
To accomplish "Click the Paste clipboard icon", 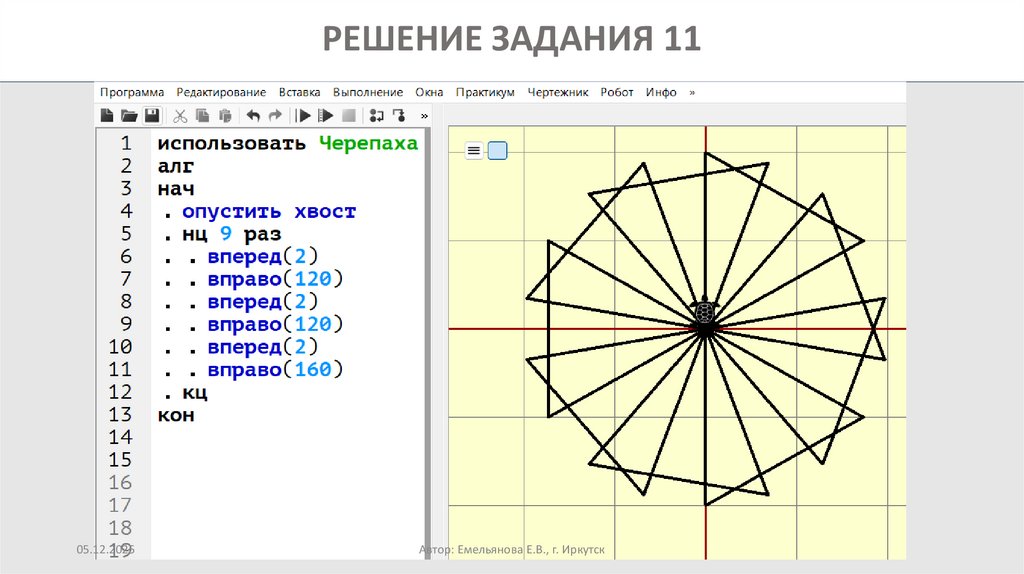I will click(225, 116).
